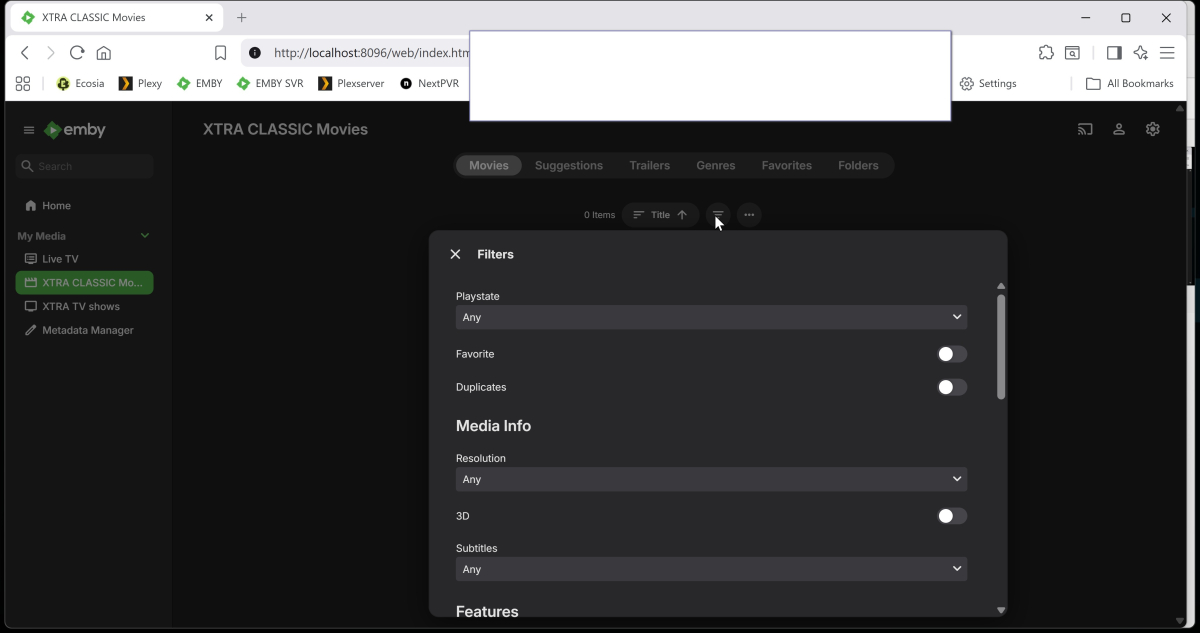Click the browser screenshot toolbar icon
The image size is (1200, 633).
tap(1072, 53)
